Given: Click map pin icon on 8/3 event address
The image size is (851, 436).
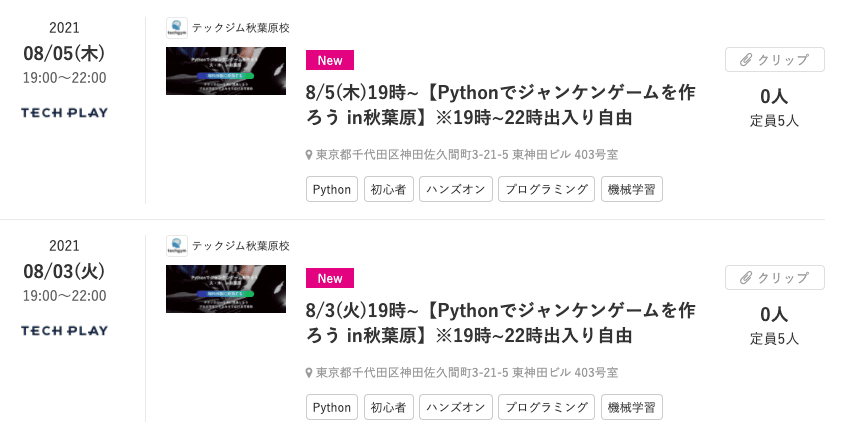Looking at the screenshot, I should click(x=309, y=373).
